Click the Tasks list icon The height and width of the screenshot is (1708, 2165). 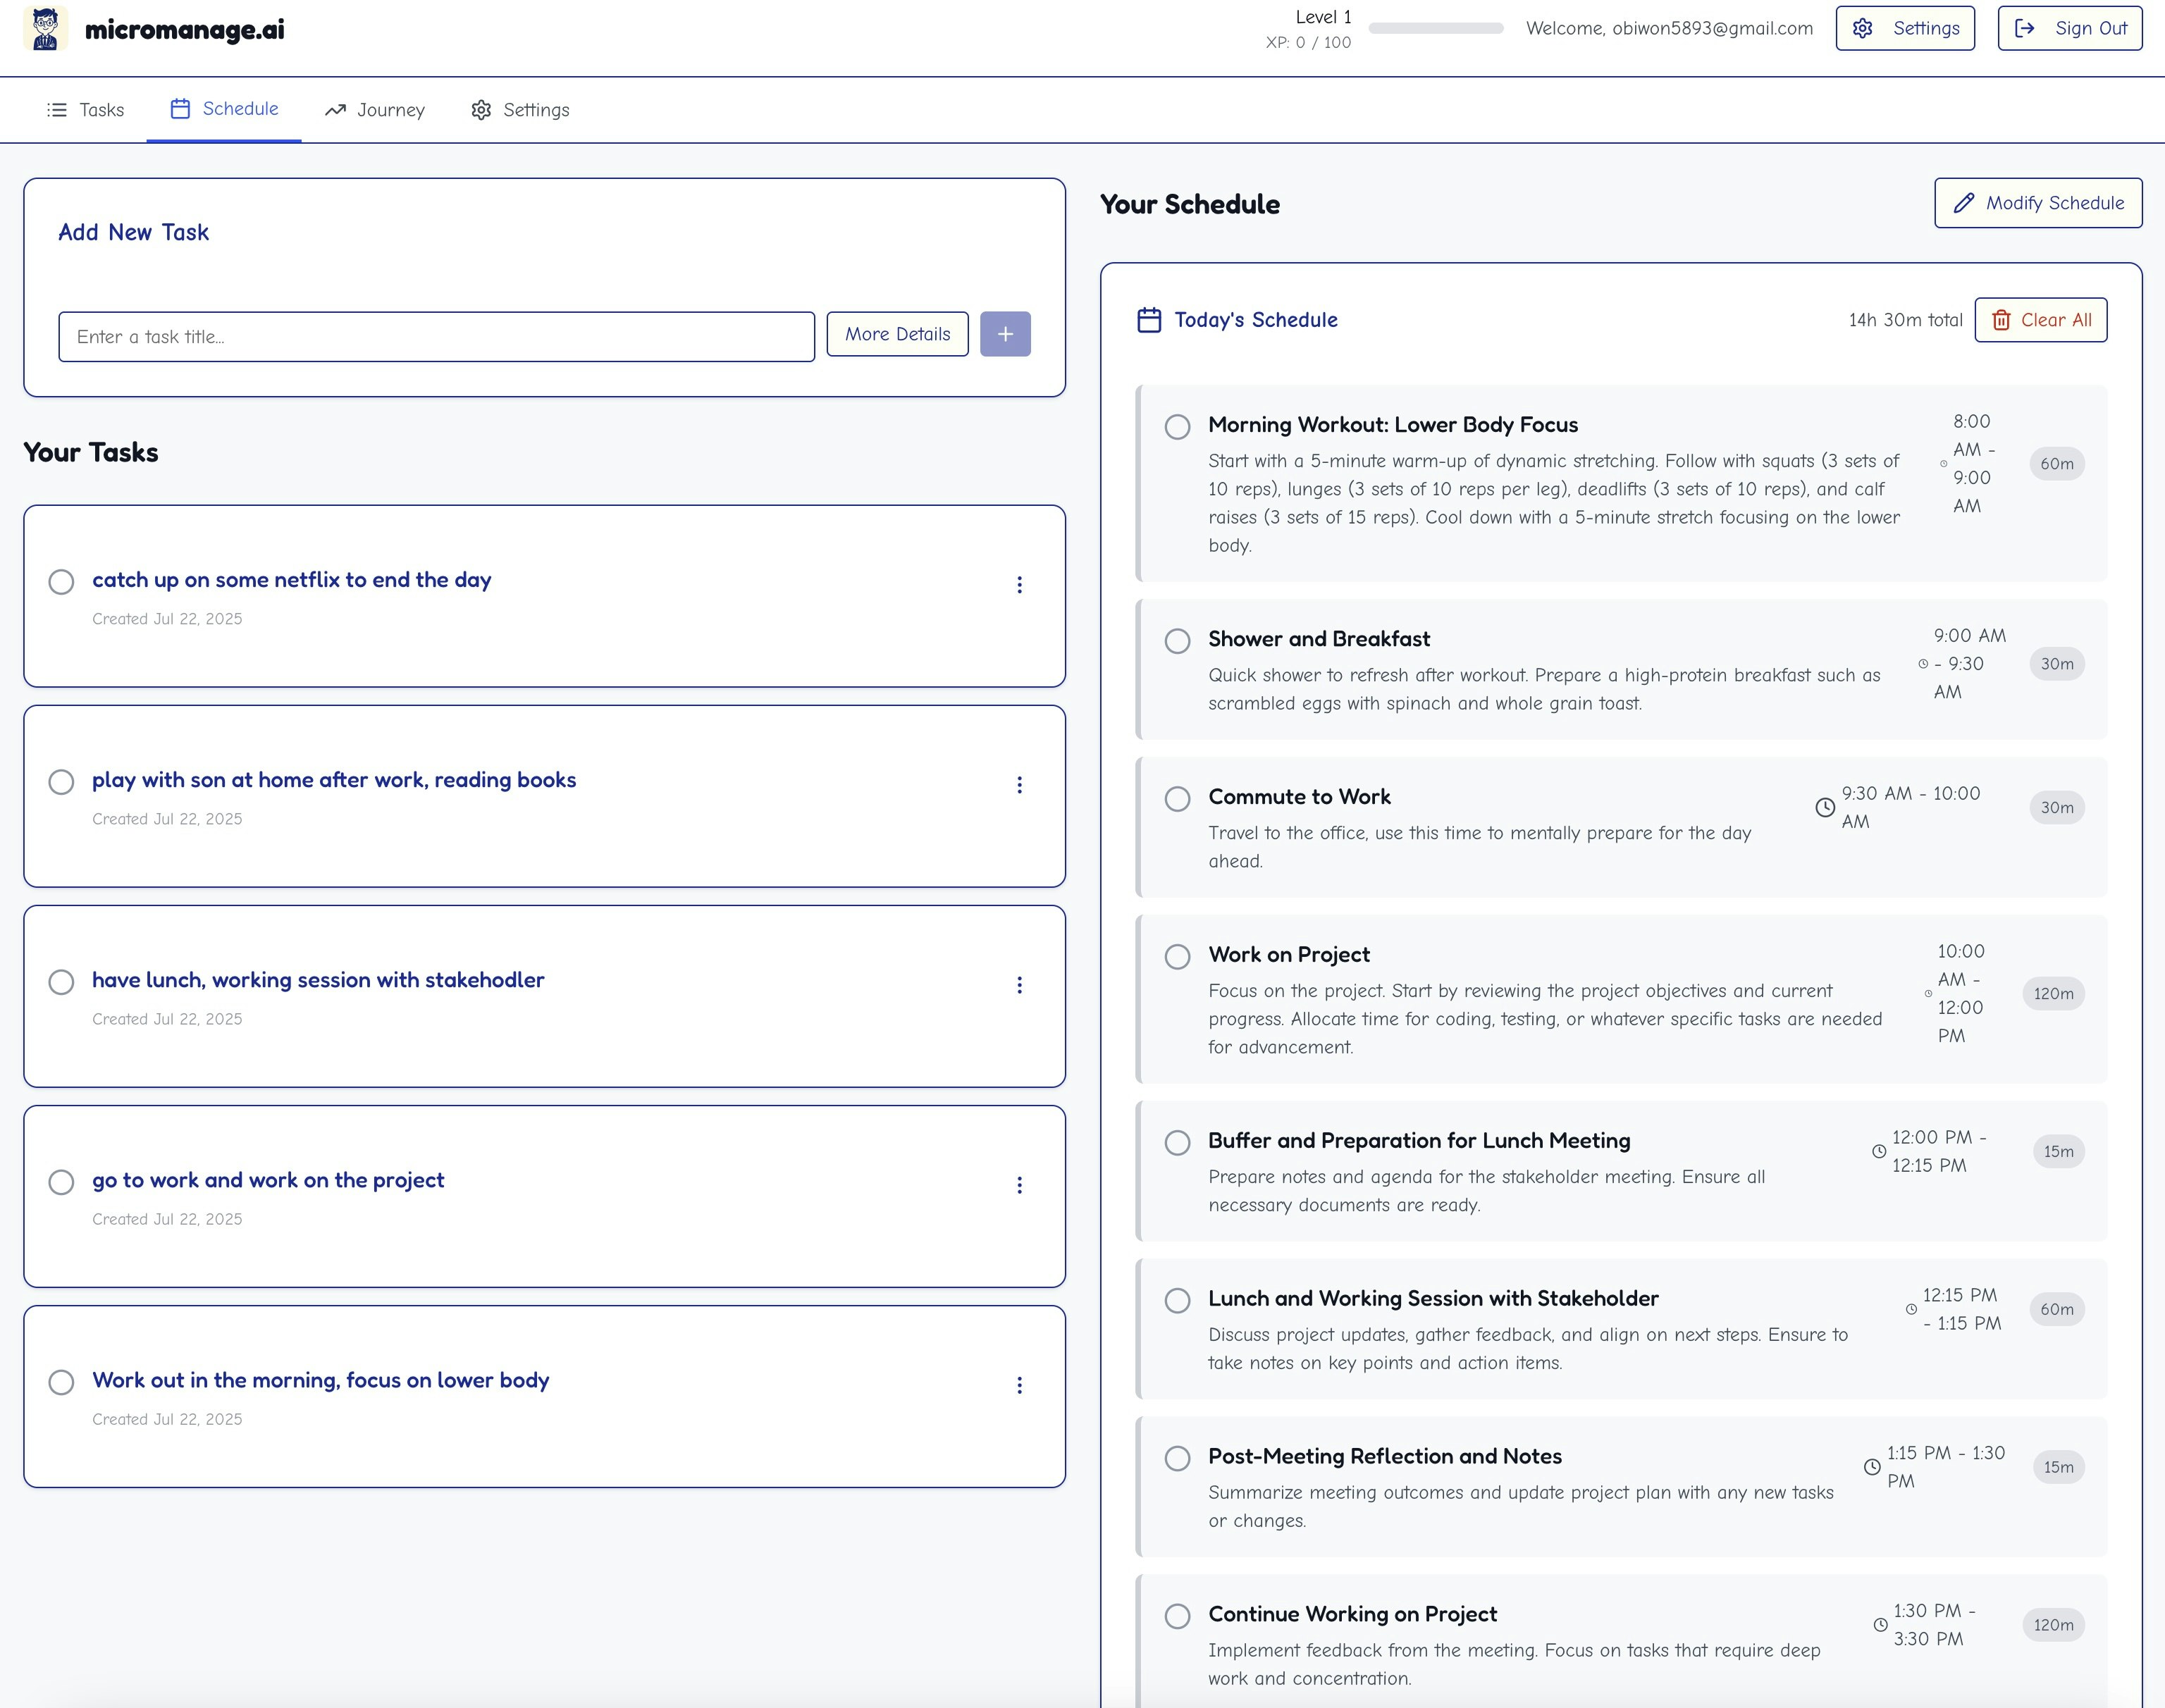[x=57, y=110]
